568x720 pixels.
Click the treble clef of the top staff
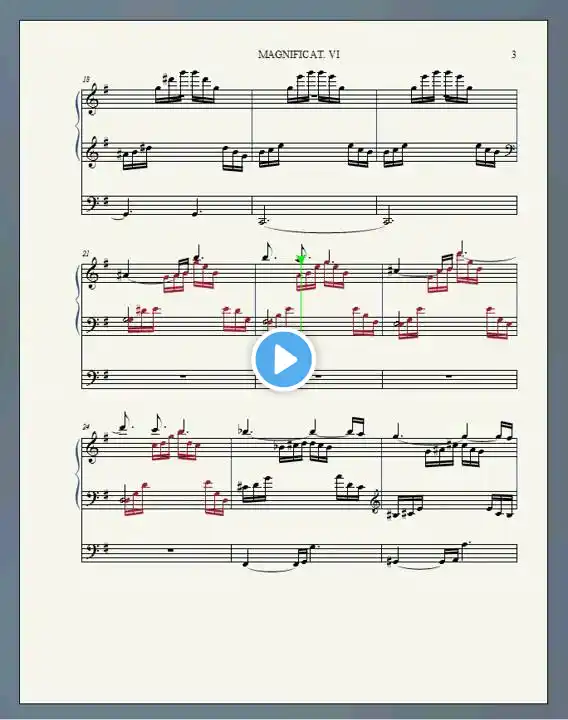click(x=92, y=100)
